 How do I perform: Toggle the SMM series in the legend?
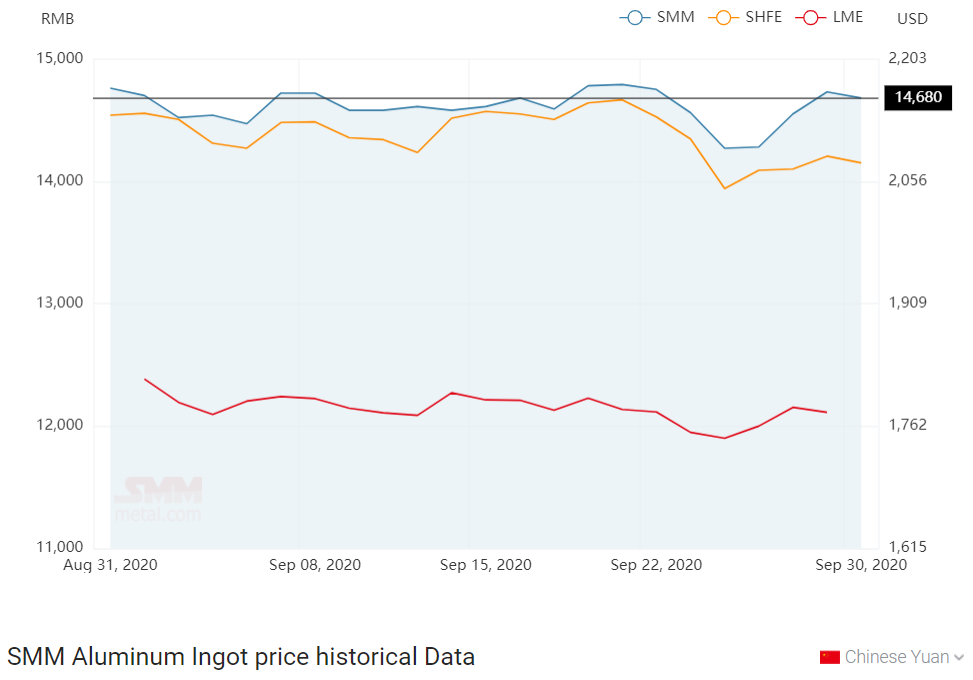coord(657,17)
